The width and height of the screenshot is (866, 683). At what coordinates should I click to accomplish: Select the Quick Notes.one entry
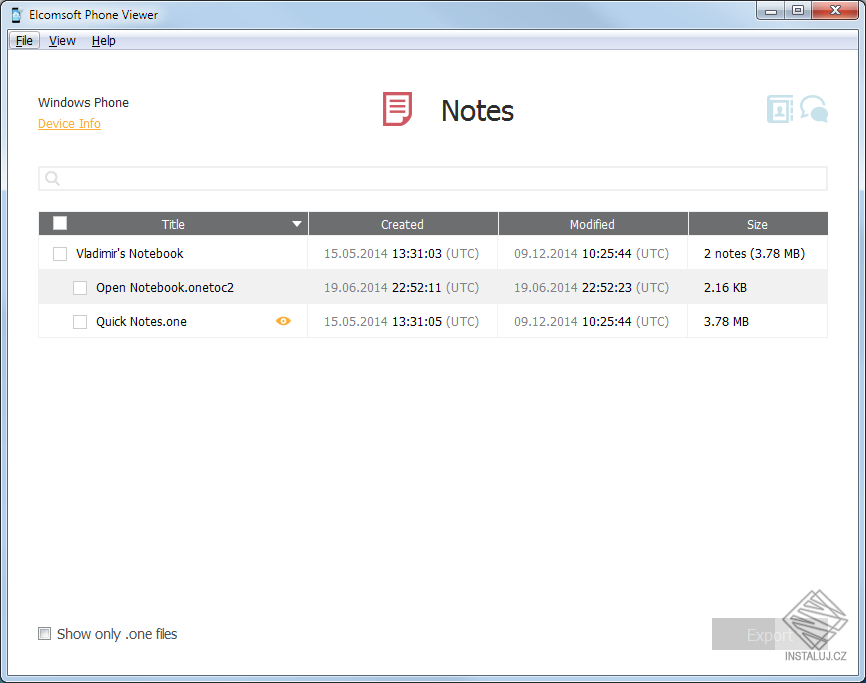tap(141, 322)
